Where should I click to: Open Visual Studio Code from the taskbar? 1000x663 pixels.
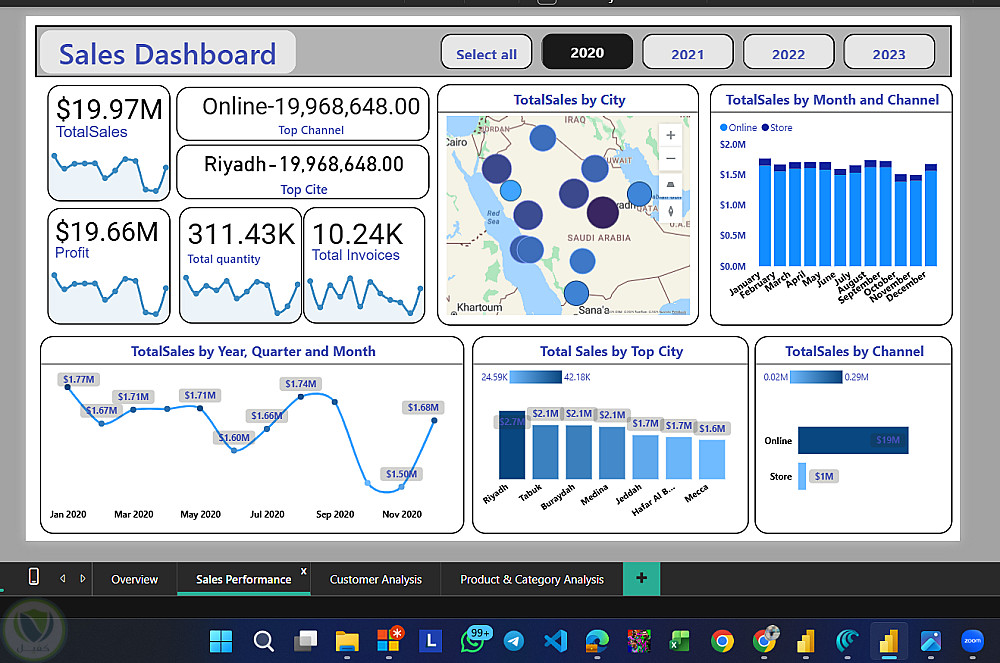pos(555,641)
